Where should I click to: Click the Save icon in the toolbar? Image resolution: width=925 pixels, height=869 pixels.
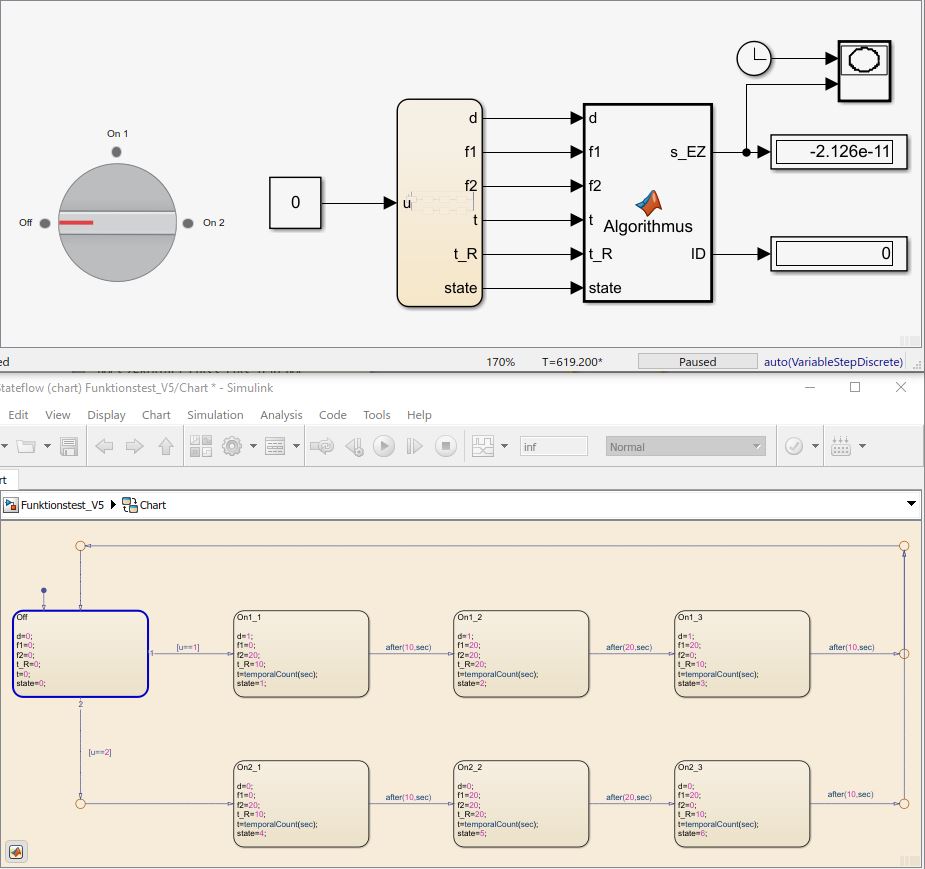(69, 447)
